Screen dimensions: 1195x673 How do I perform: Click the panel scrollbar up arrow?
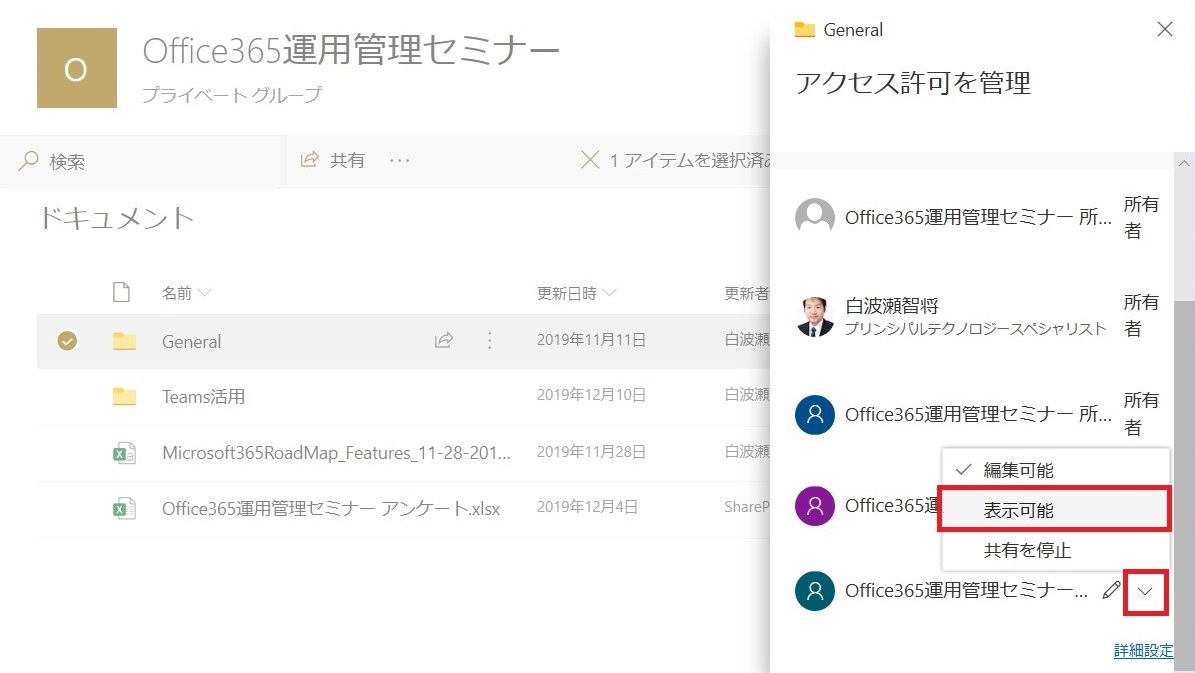coord(1184,163)
